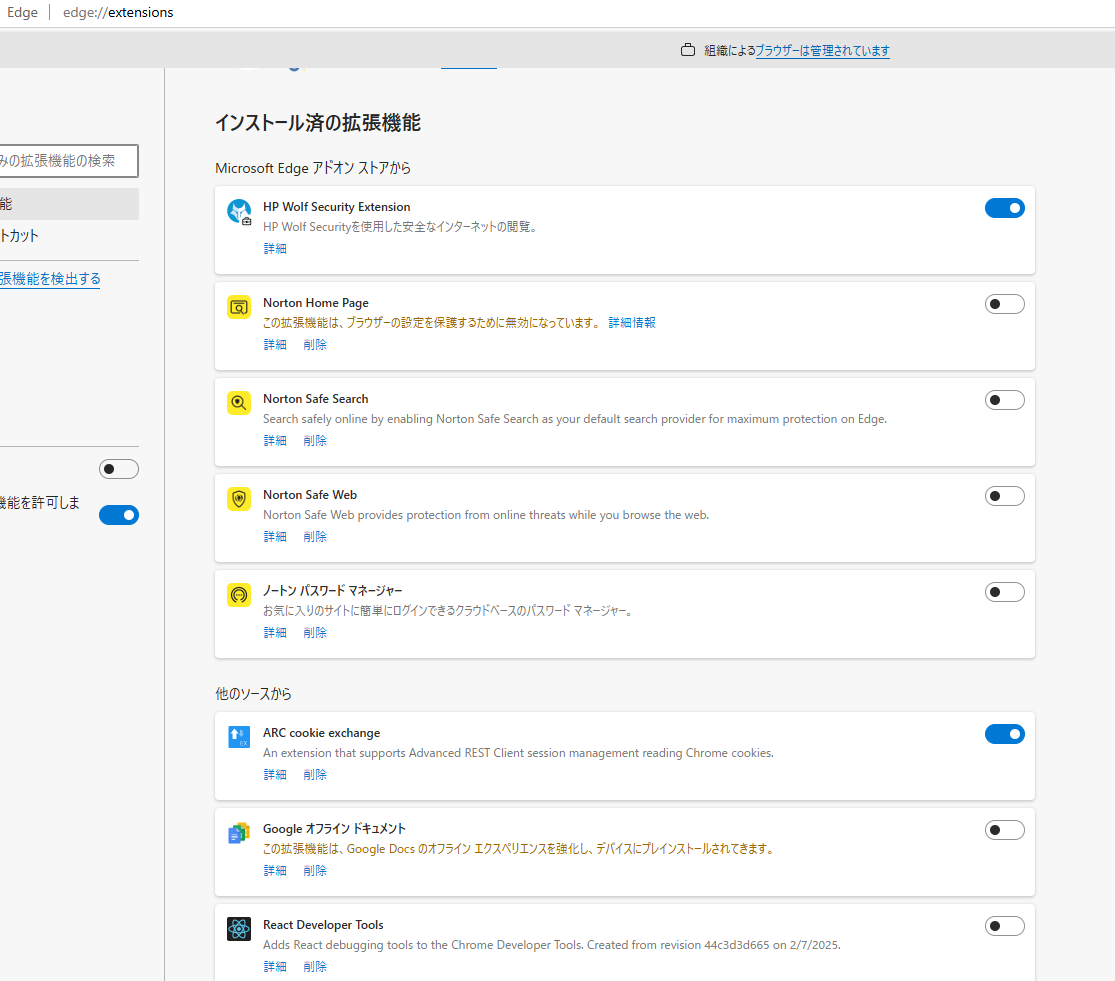Click 削除 for Google オフライン ドキュメント
Image resolution: width=1115 pixels, height=981 pixels.
[315, 871]
